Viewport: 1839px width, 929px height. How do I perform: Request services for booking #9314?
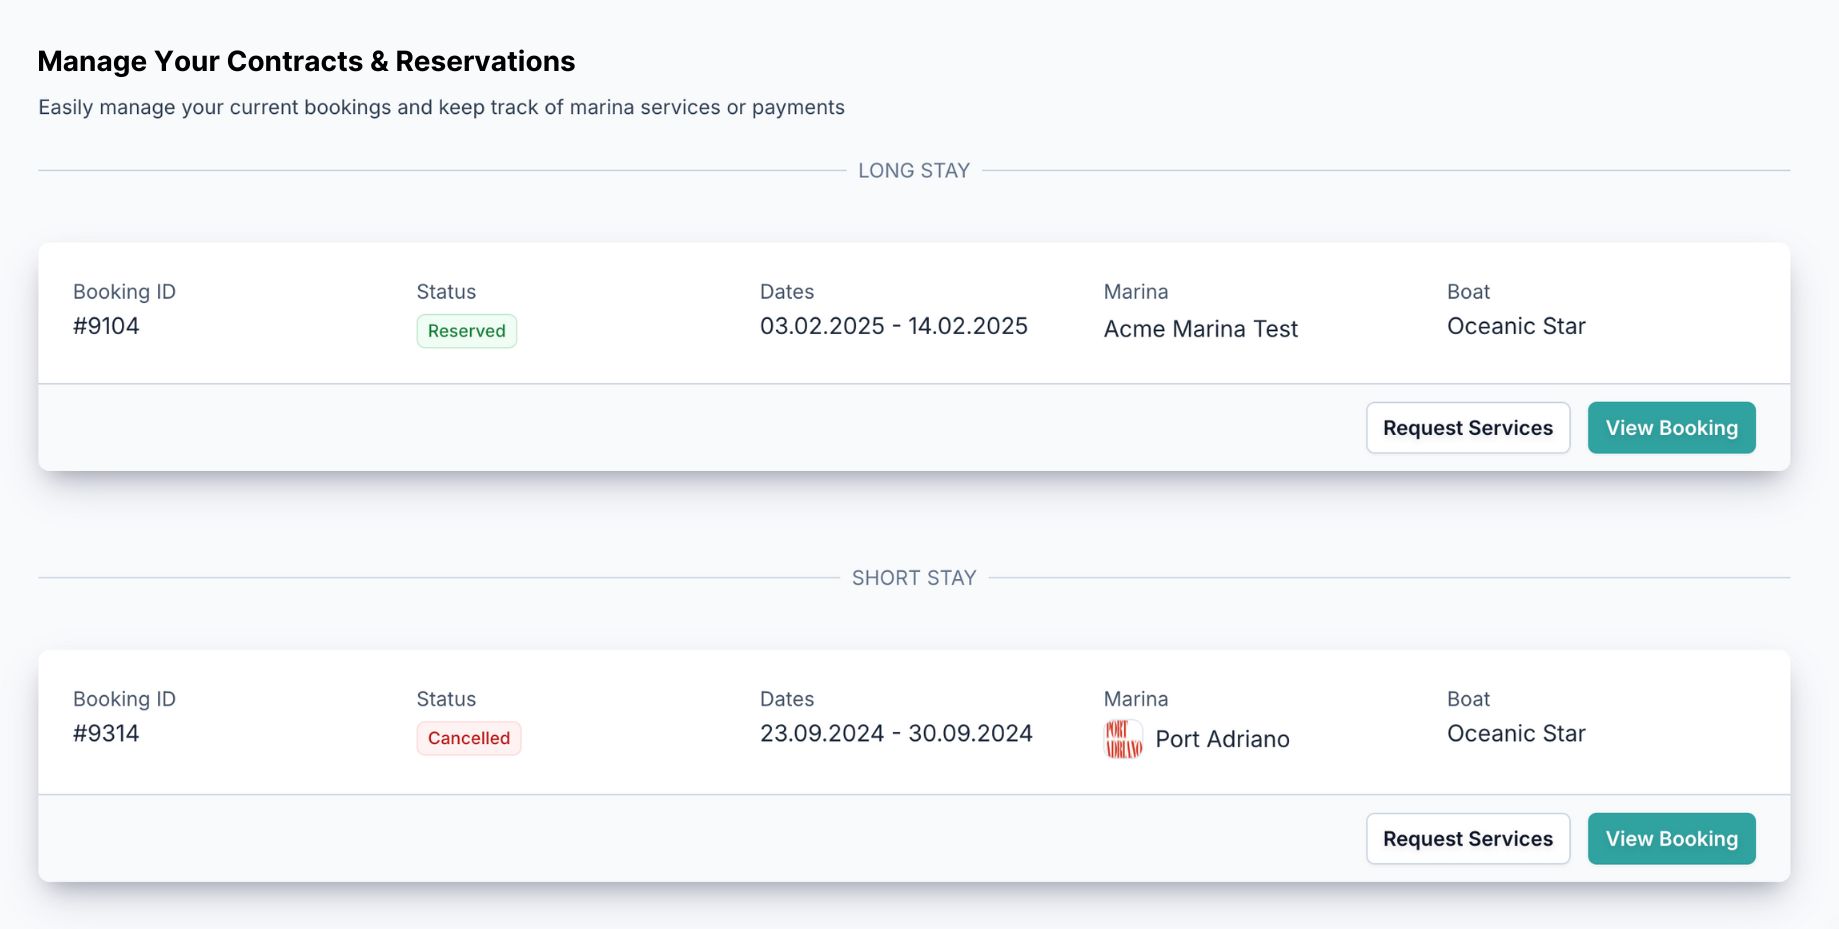[x=1468, y=839]
